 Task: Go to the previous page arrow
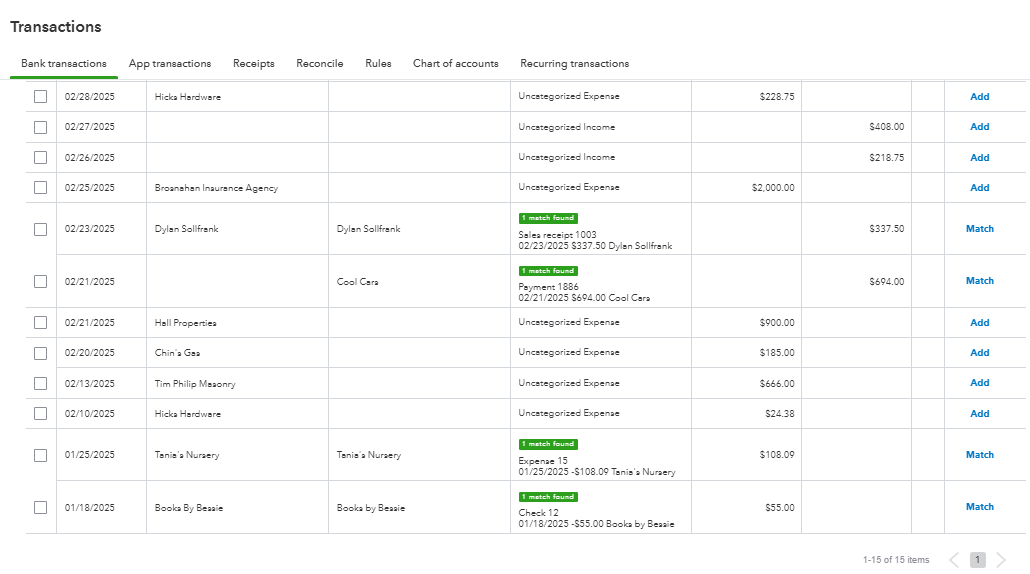pyautogui.click(x=954, y=560)
